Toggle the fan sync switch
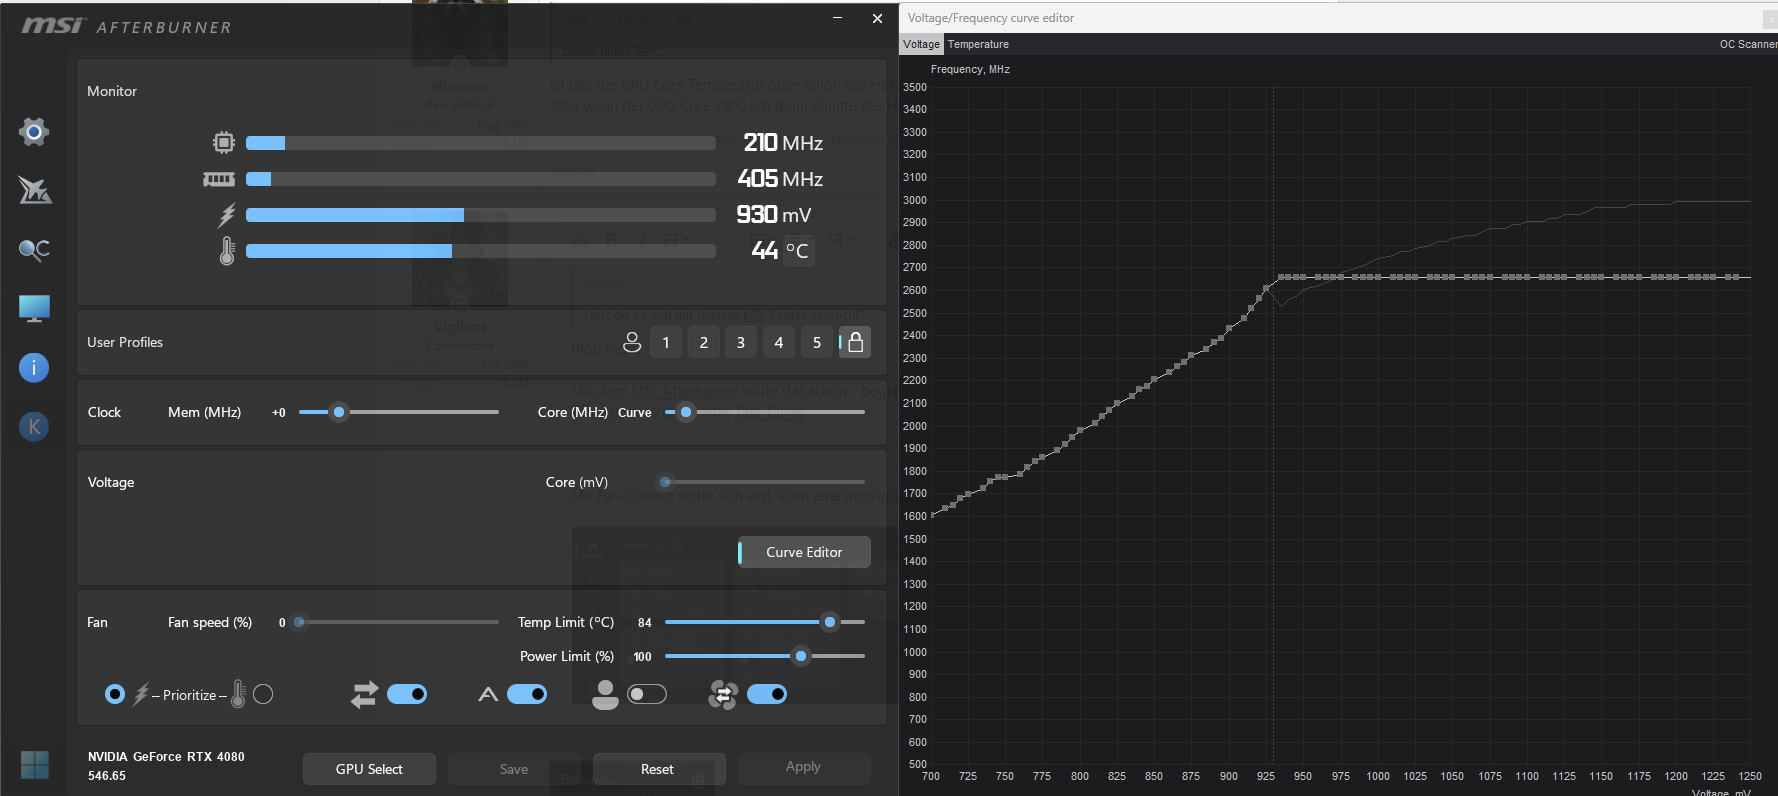The image size is (1778, 796). pos(767,694)
